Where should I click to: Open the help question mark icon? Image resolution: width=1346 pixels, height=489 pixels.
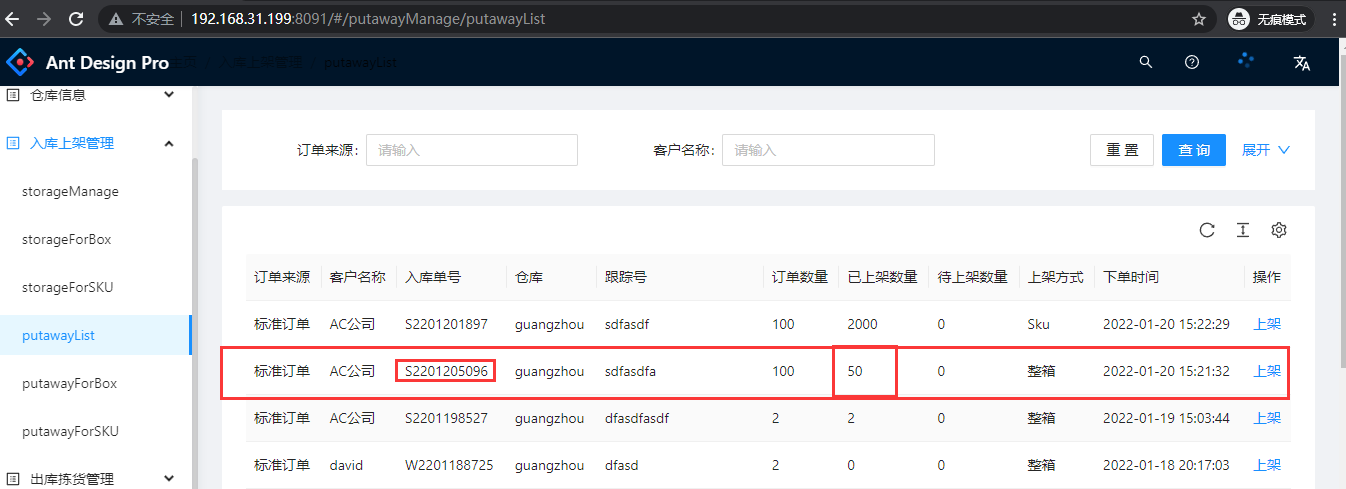point(1191,62)
